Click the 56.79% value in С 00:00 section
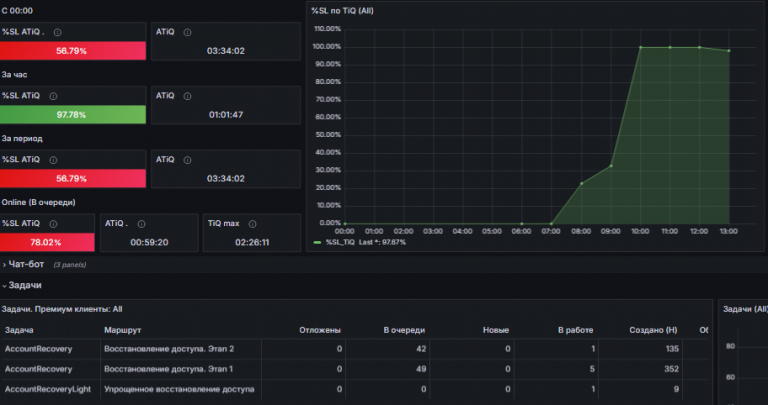 [x=71, y=51]
